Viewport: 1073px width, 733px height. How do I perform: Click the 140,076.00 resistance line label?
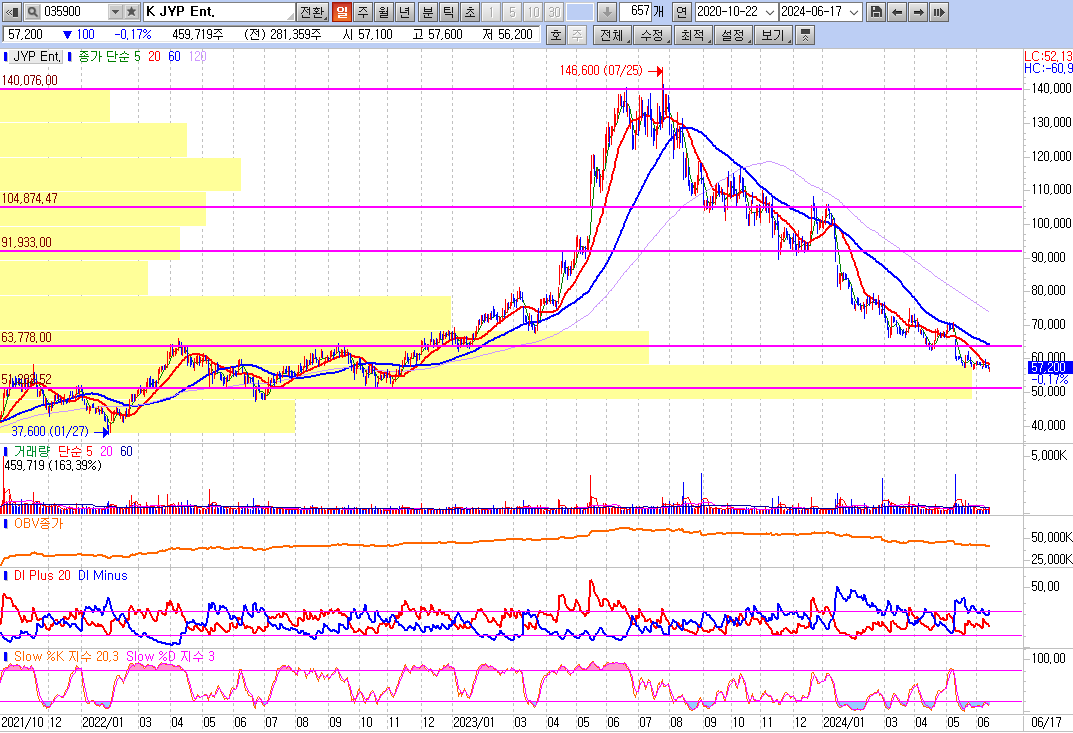(x=29, y=80)
